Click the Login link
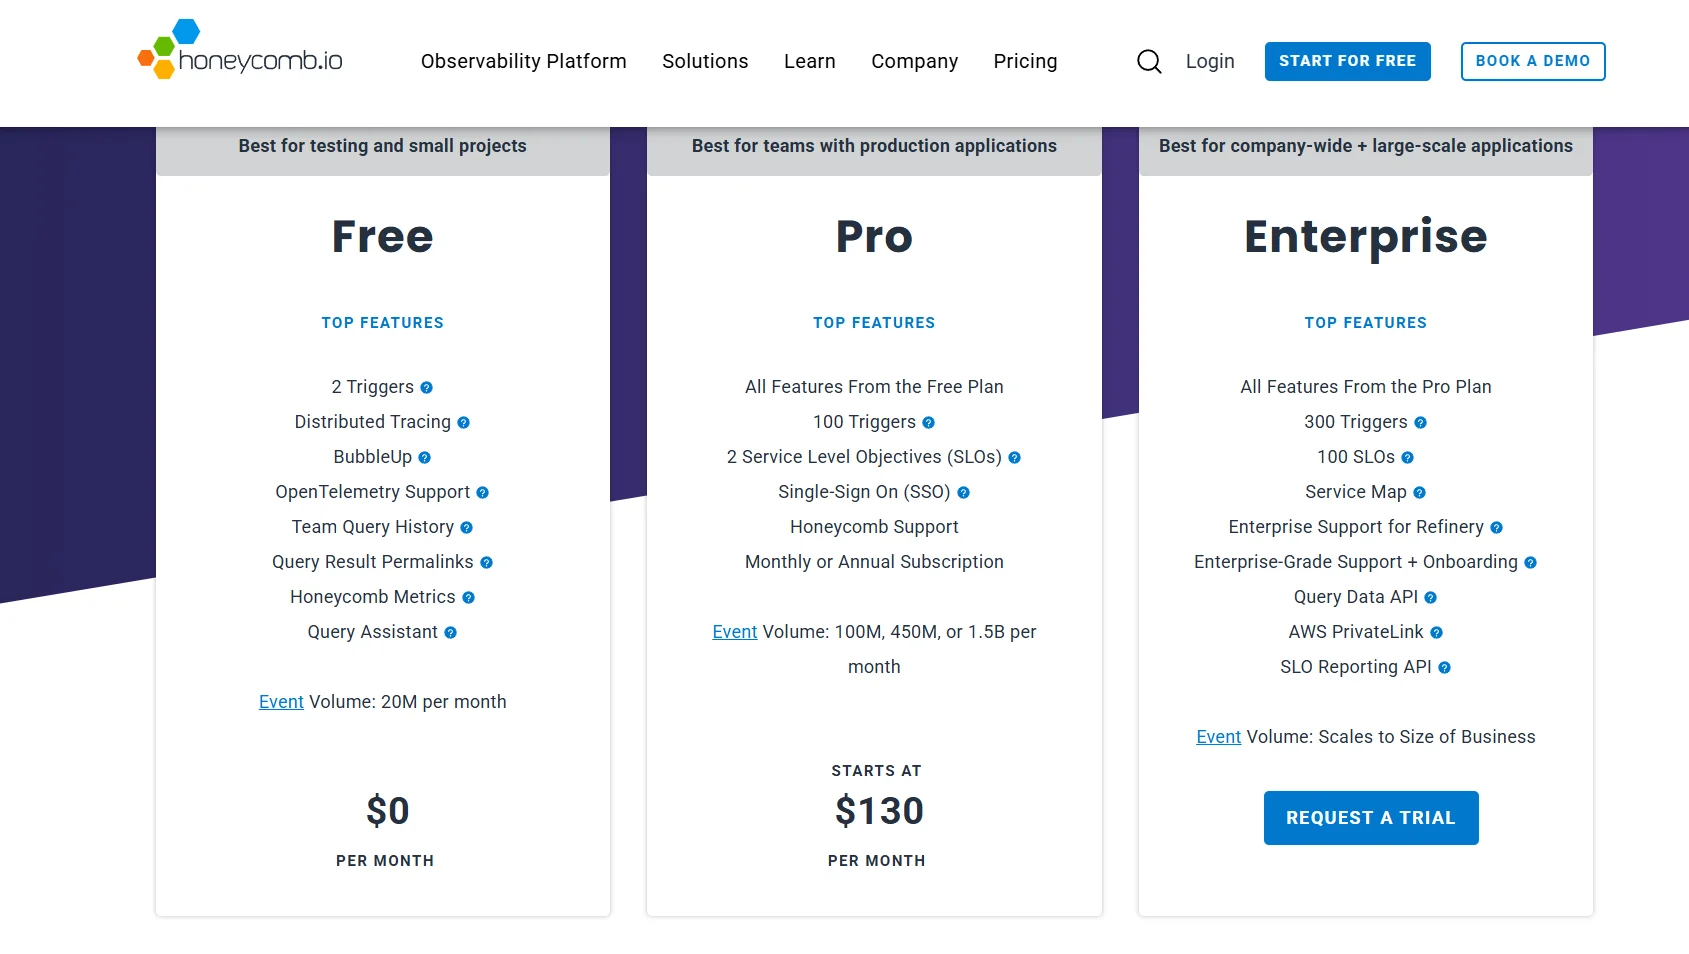 (1210, 61)
